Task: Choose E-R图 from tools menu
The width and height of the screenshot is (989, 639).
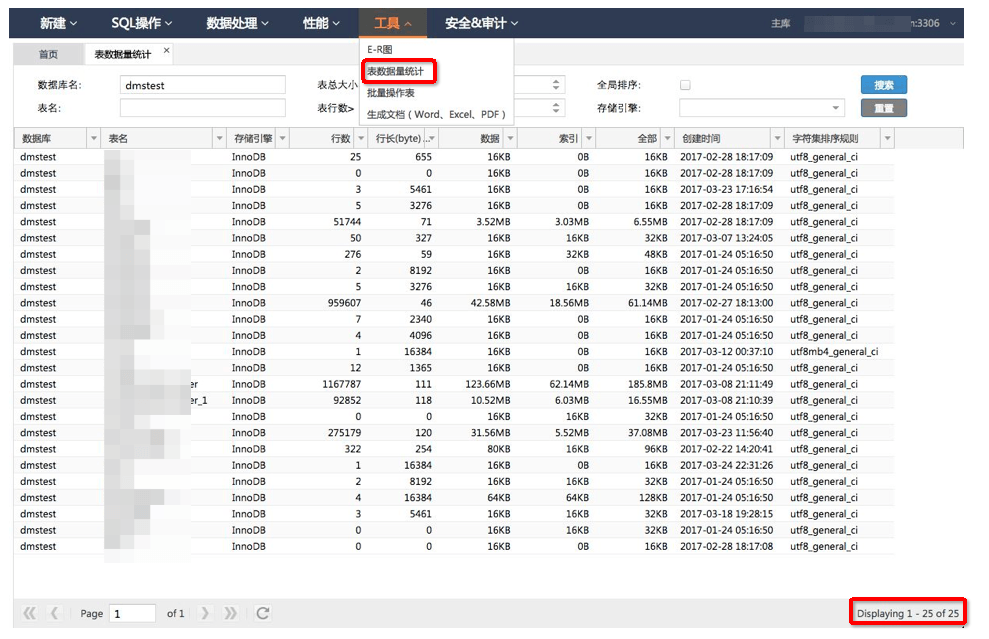Action: (380, 49)
